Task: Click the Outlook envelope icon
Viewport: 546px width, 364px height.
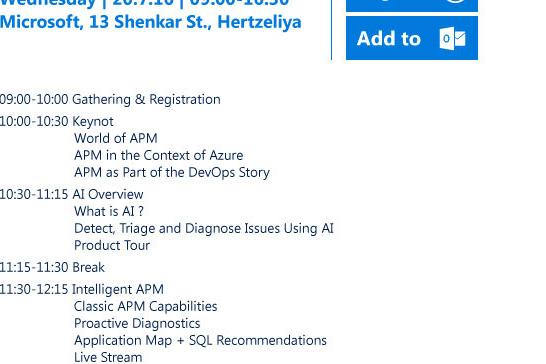Action: [x=452, y=38]
